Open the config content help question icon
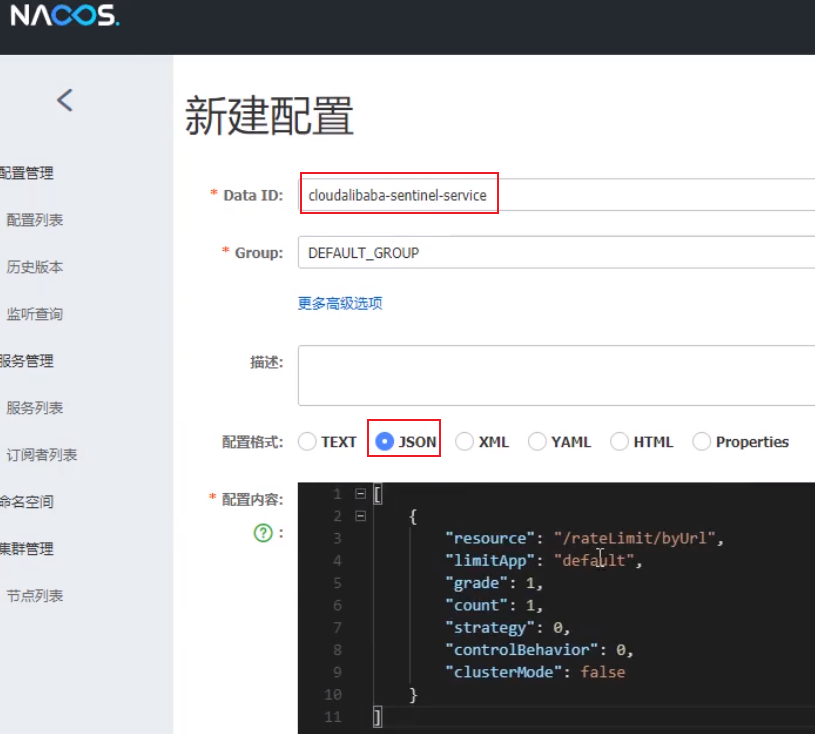This screenshot has height=734, width=815. [x=263, y=533]
